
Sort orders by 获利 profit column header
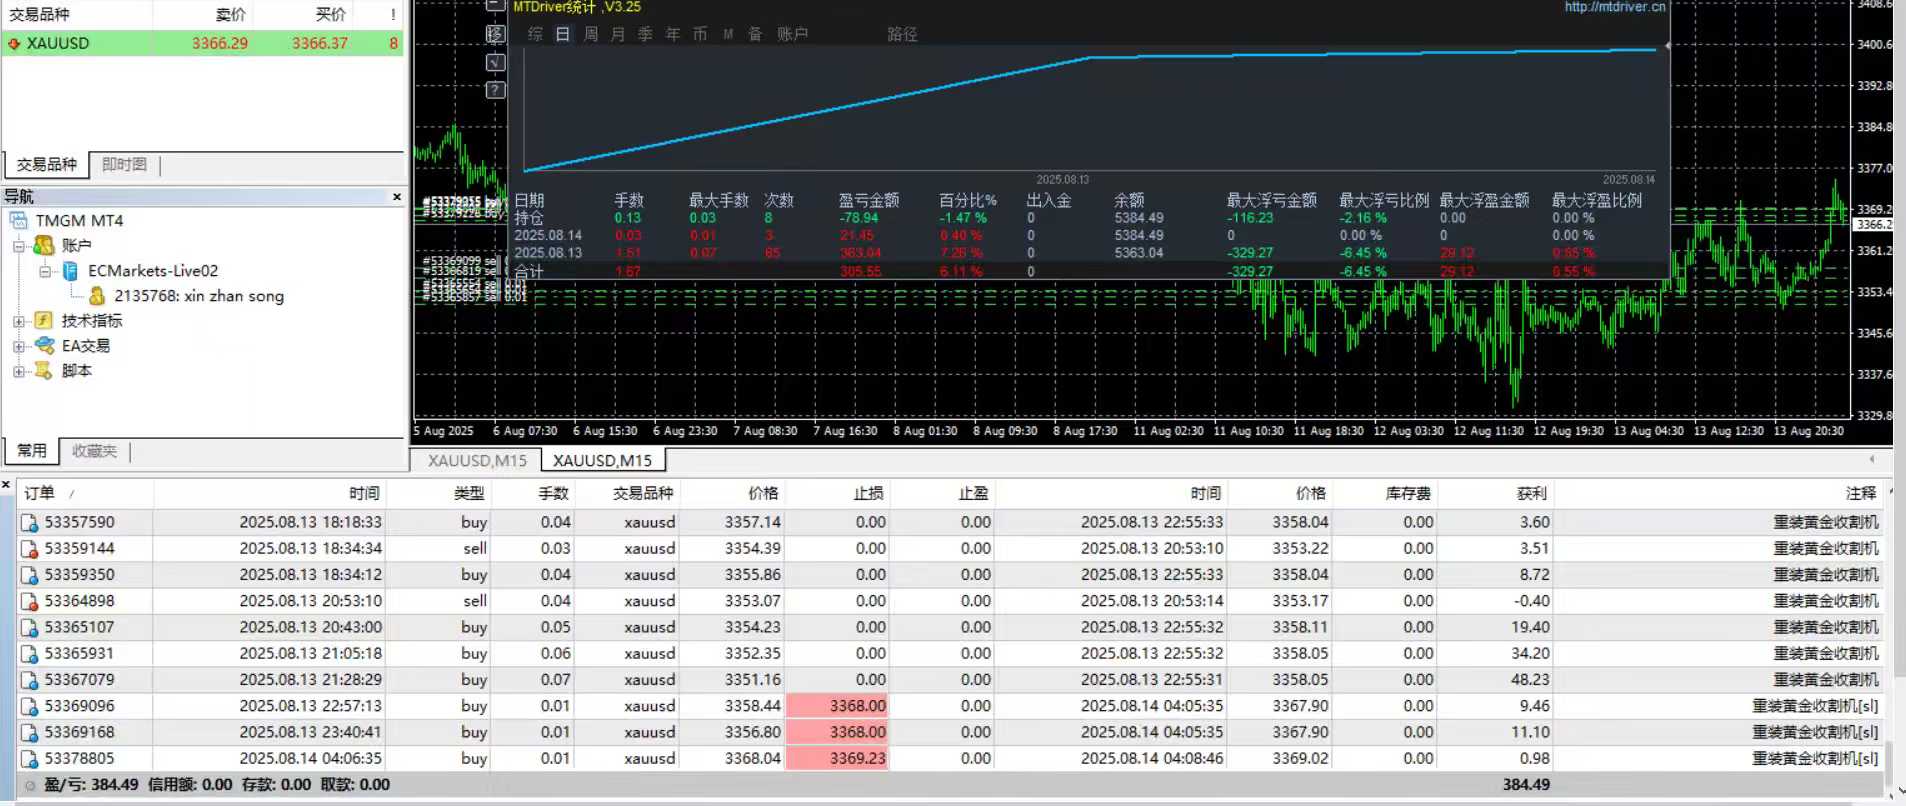[x=1531, y=493]
